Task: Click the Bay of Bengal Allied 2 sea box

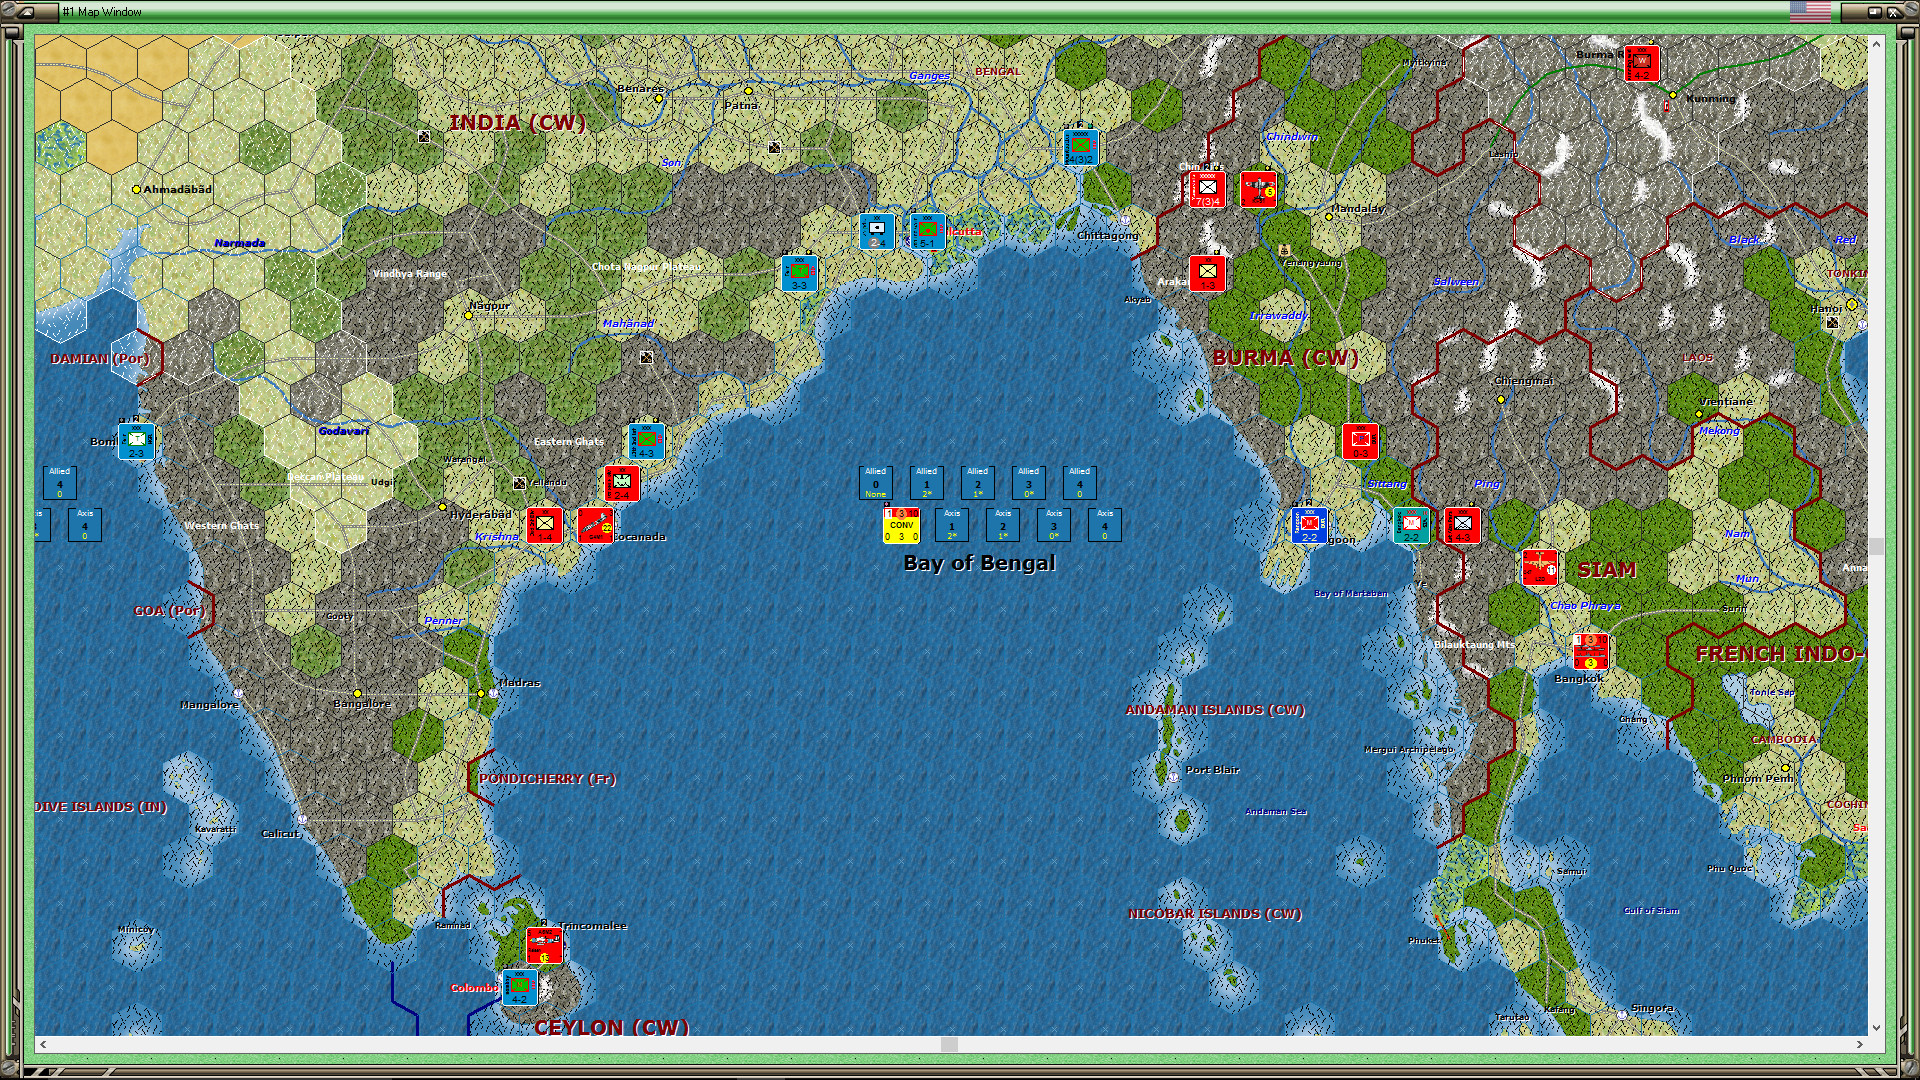Action: click(978, 483)
